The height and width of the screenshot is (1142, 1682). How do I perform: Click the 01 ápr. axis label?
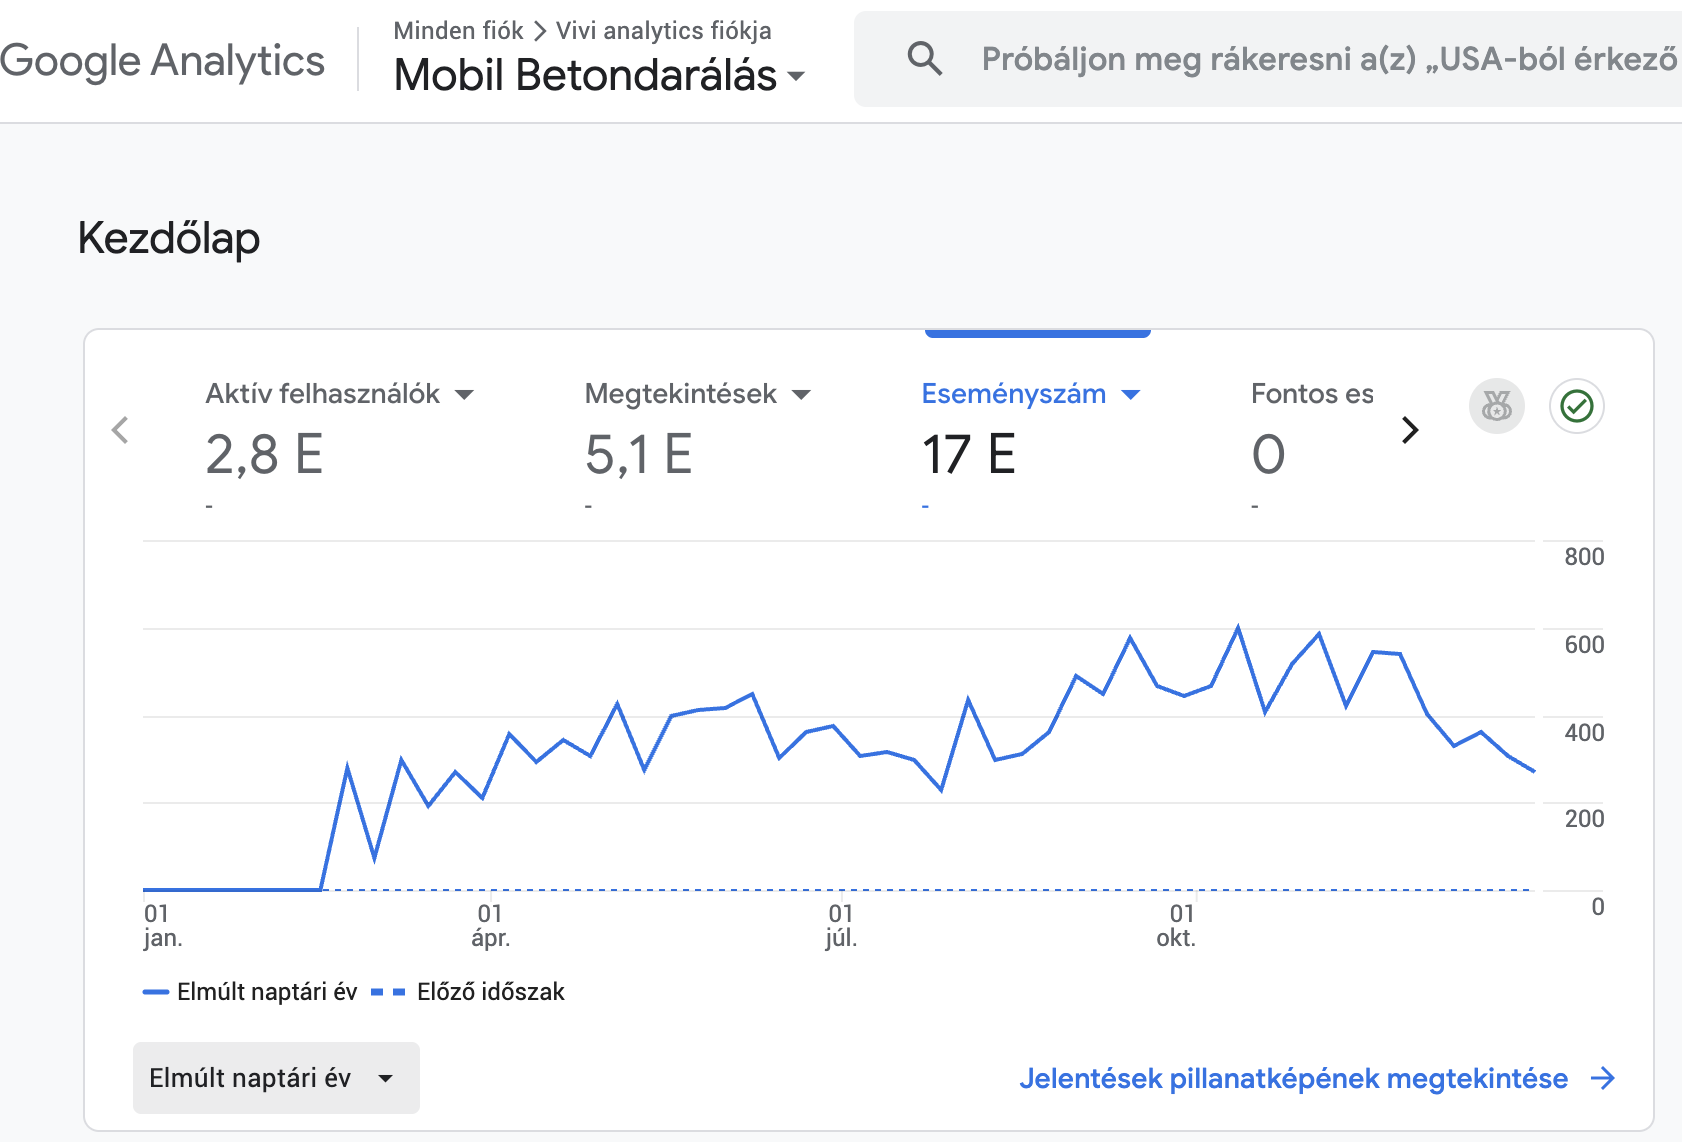490,925
